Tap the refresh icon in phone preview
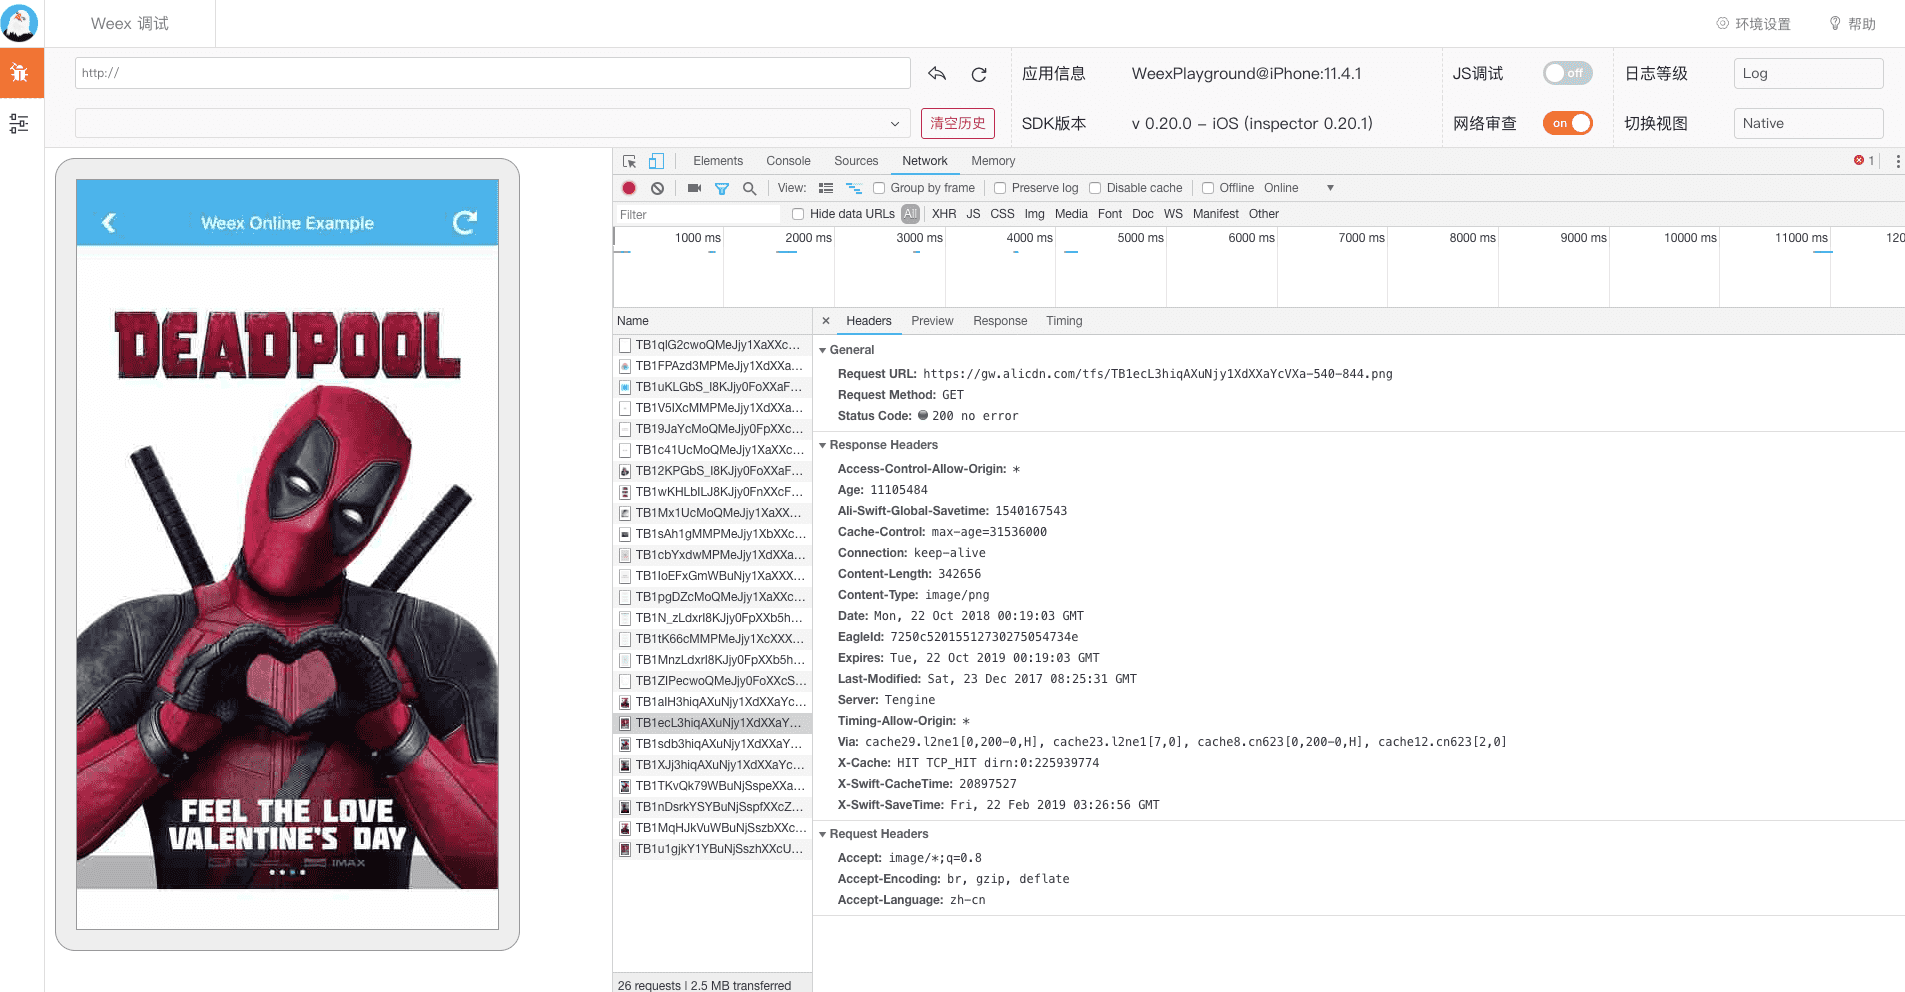1905x992 pixels. coord(465,222)
